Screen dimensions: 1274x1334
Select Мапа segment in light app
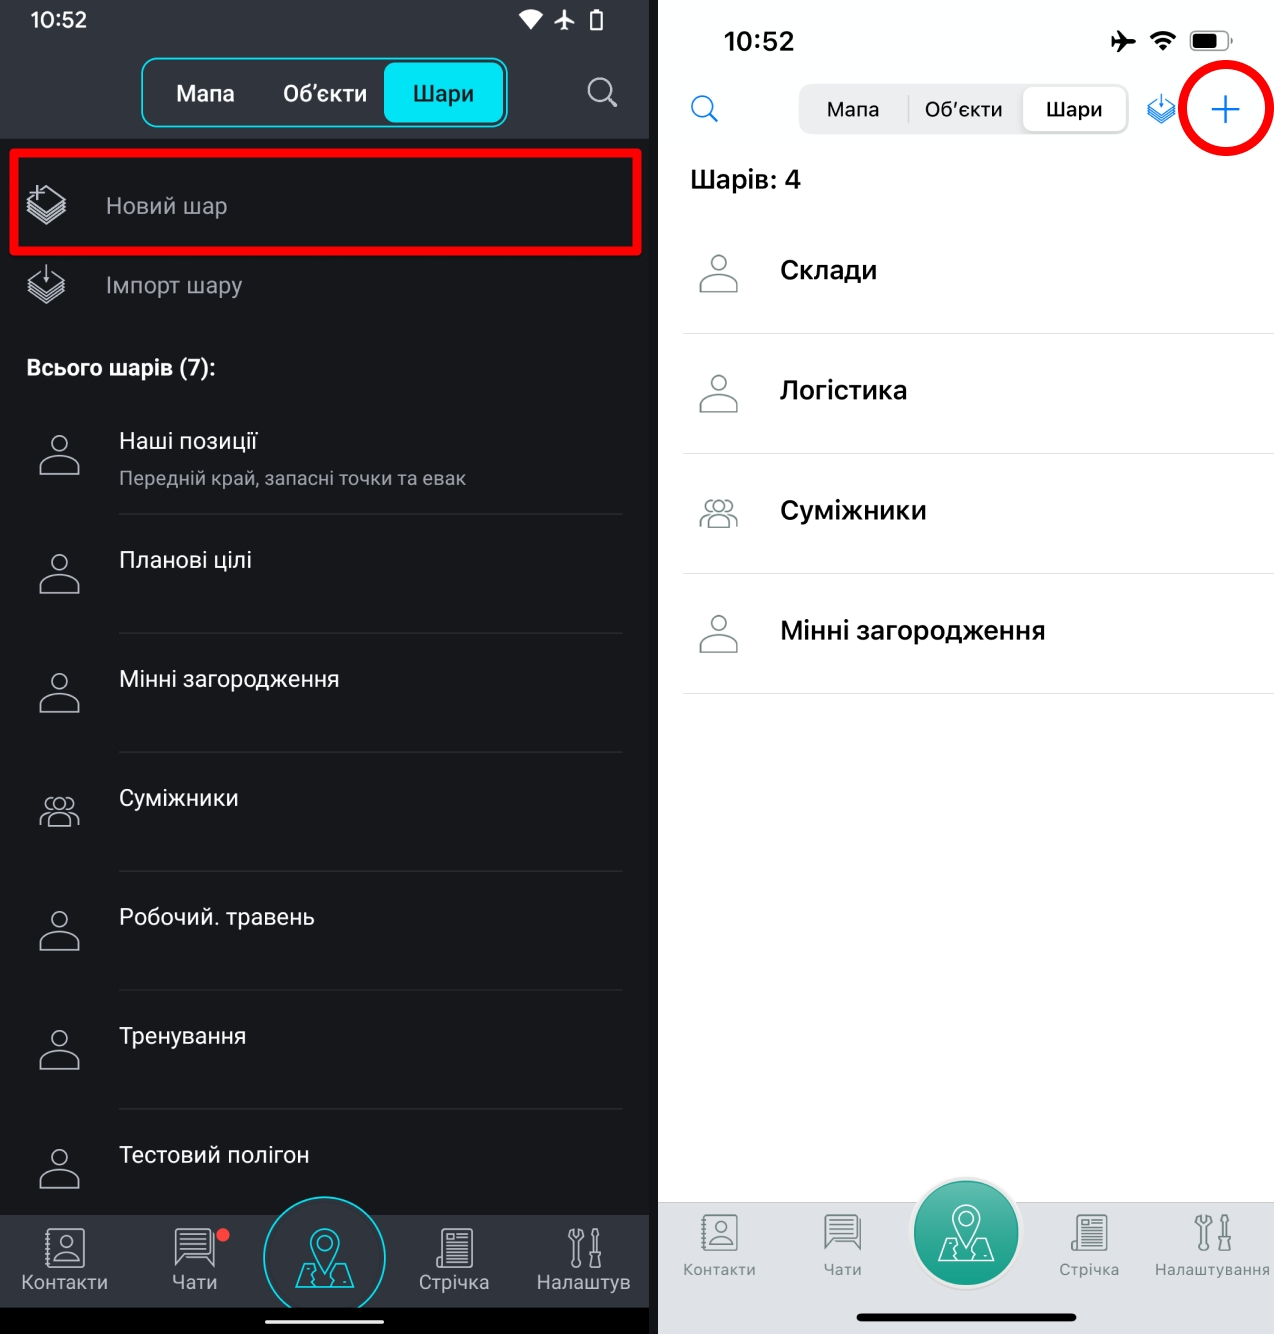[853, 109]
